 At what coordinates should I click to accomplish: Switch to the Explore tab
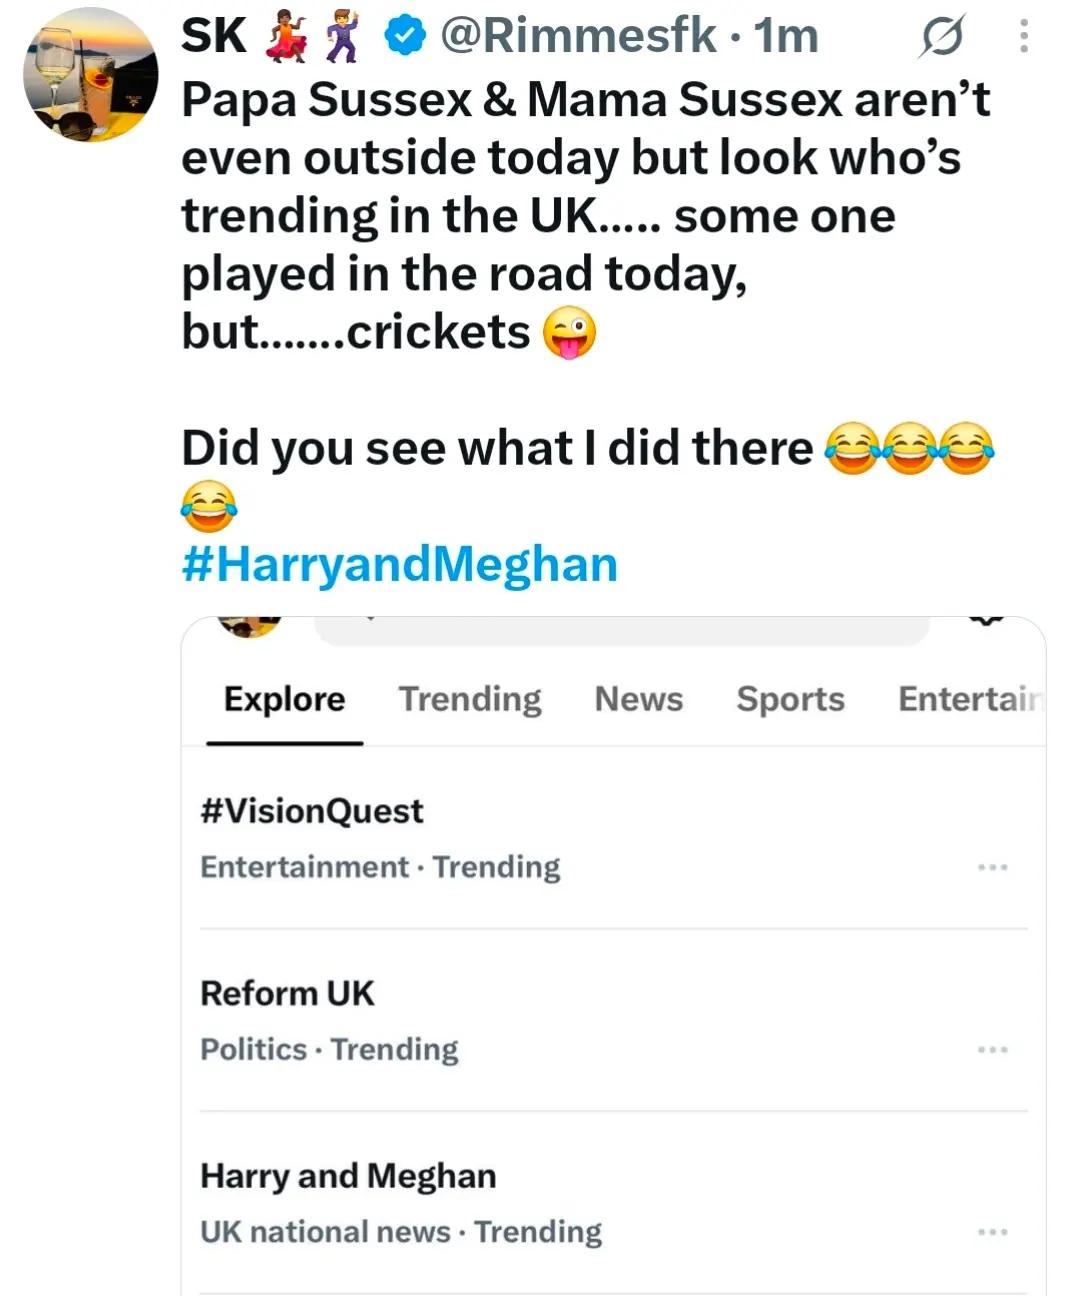pos(284,699)
